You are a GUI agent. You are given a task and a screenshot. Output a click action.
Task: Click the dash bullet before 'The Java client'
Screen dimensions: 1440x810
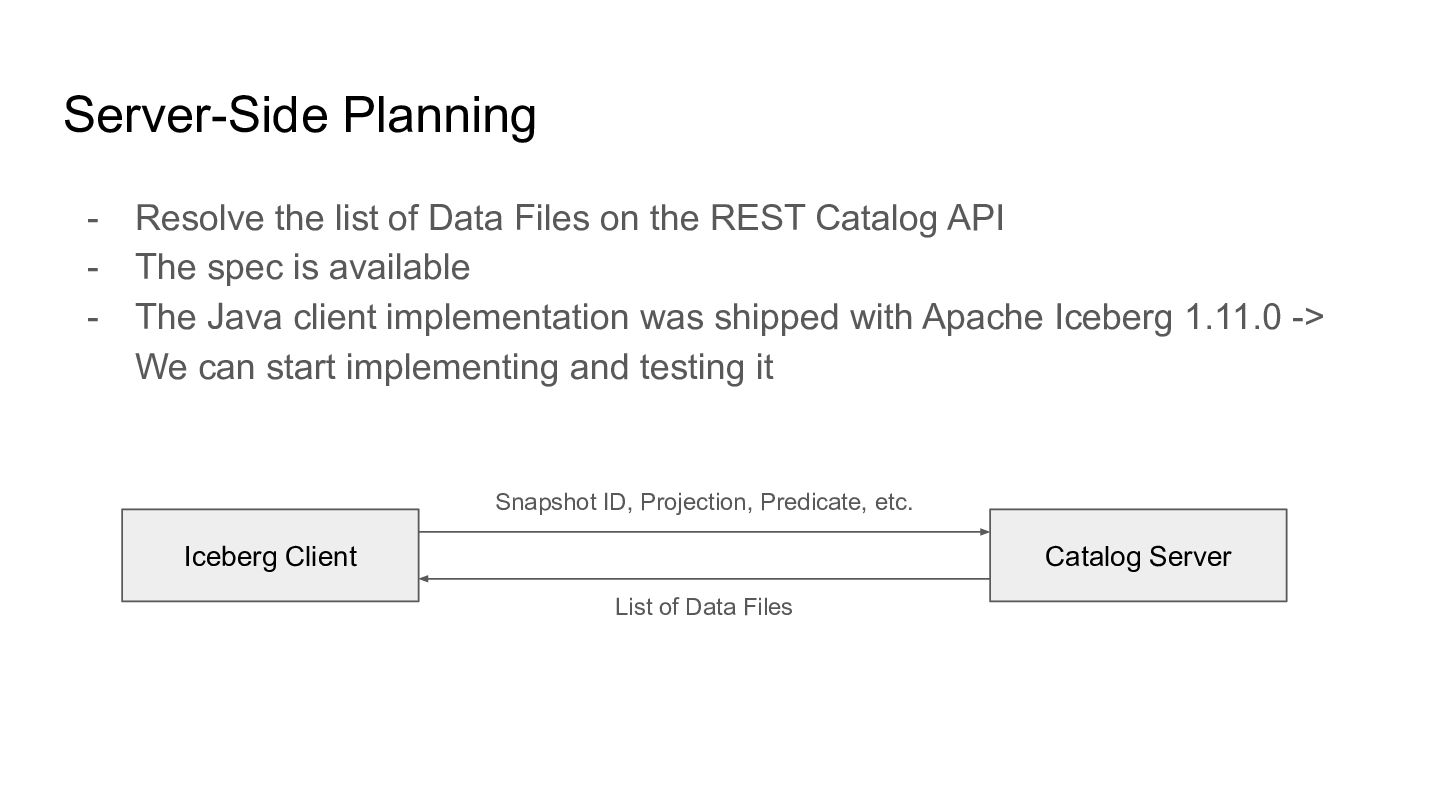pos(93,318)
